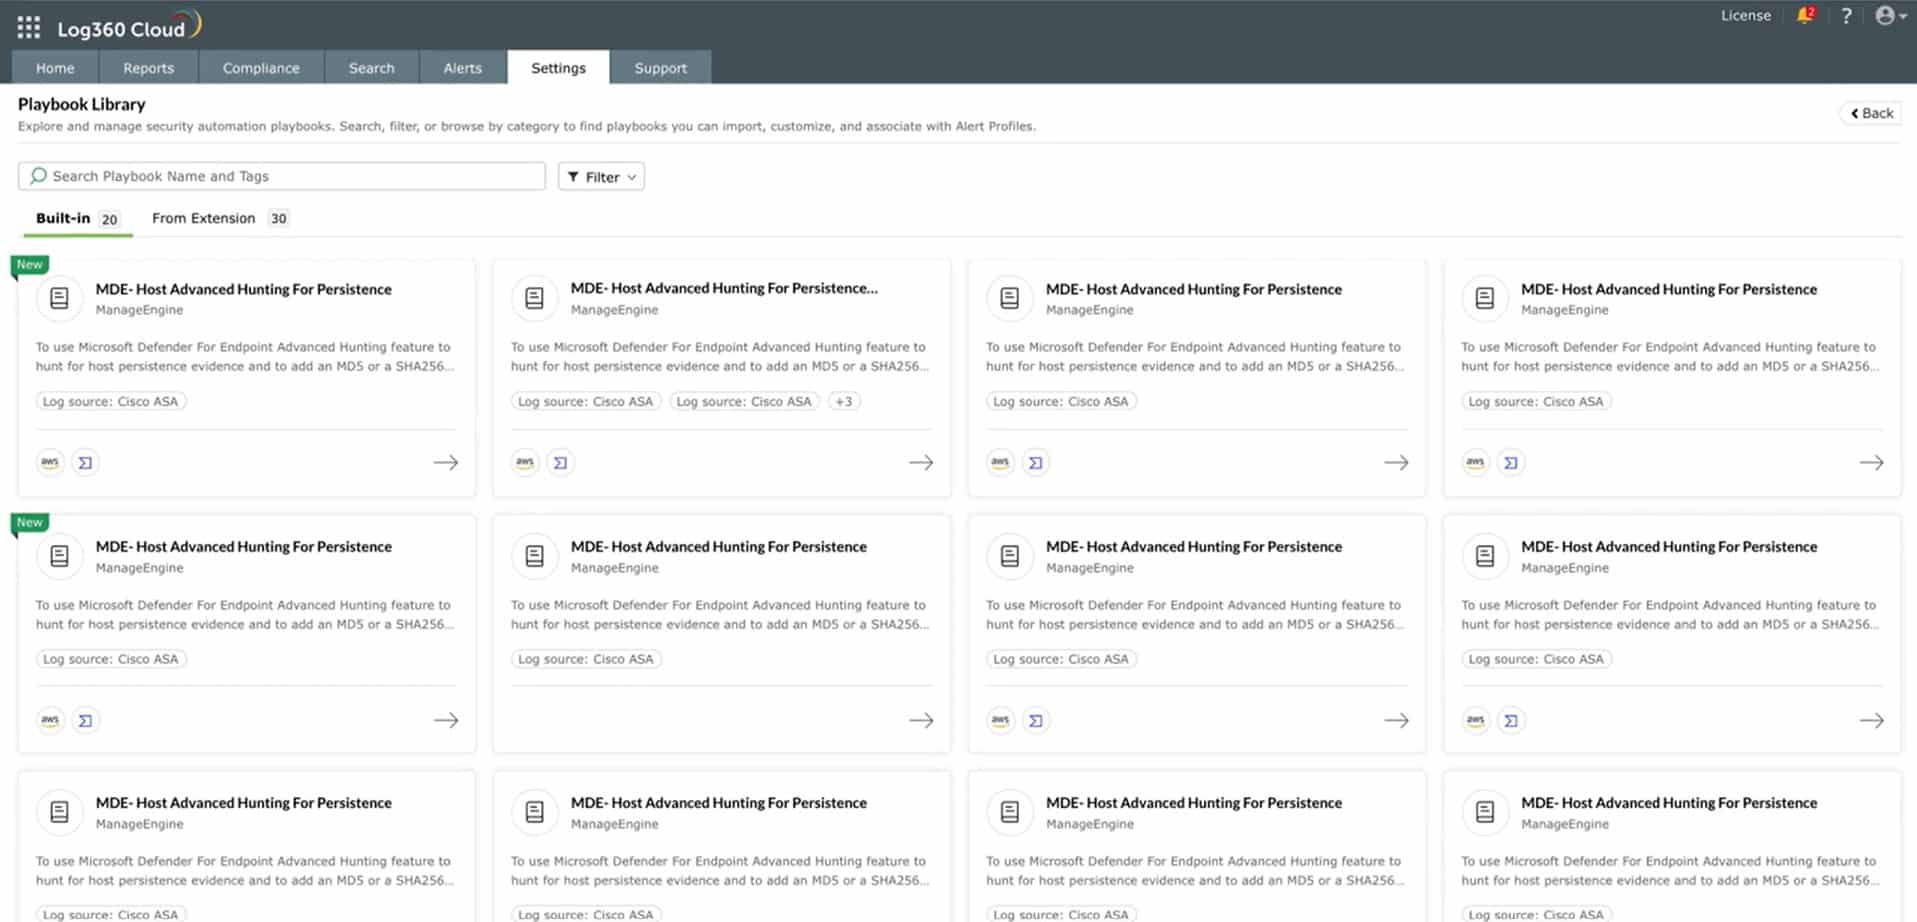1917x922 pixels.
Task: Click the Back button
Action: pyautogui.click(x=1871, y=113)
